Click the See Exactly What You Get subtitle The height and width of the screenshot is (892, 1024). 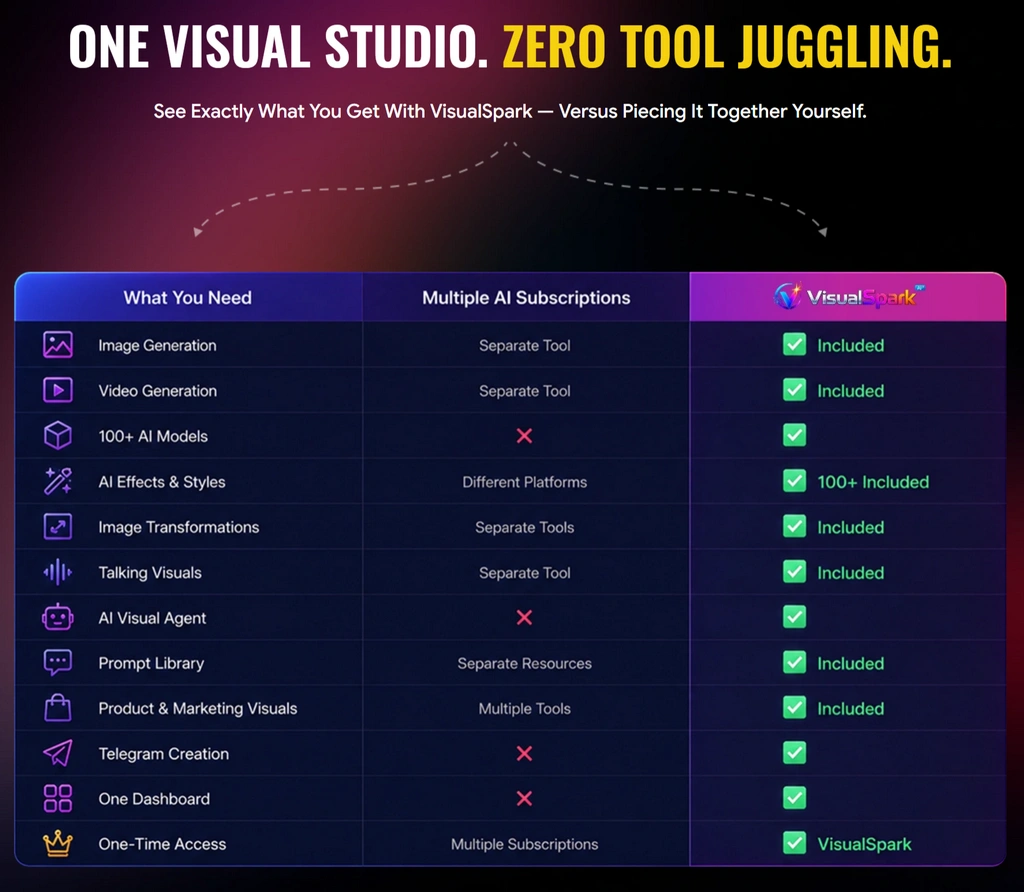[510, 111]
